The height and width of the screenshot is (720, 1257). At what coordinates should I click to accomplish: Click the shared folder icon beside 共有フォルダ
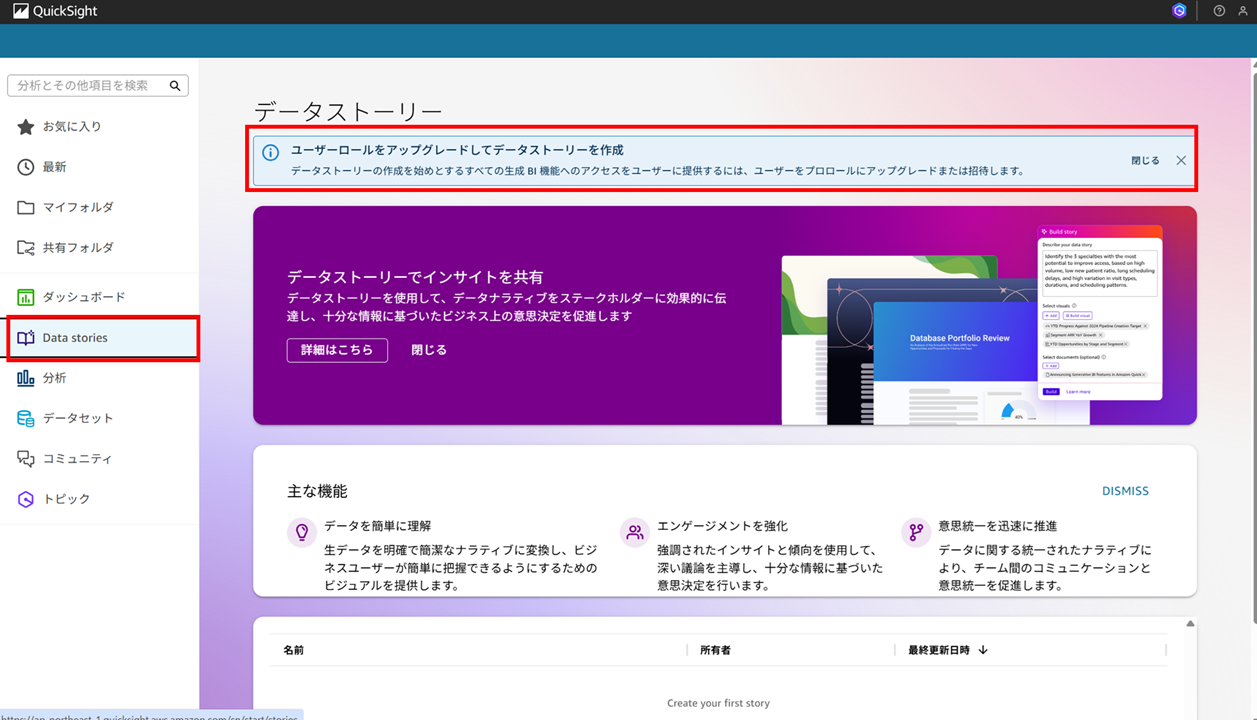click(x=26, y=247)
